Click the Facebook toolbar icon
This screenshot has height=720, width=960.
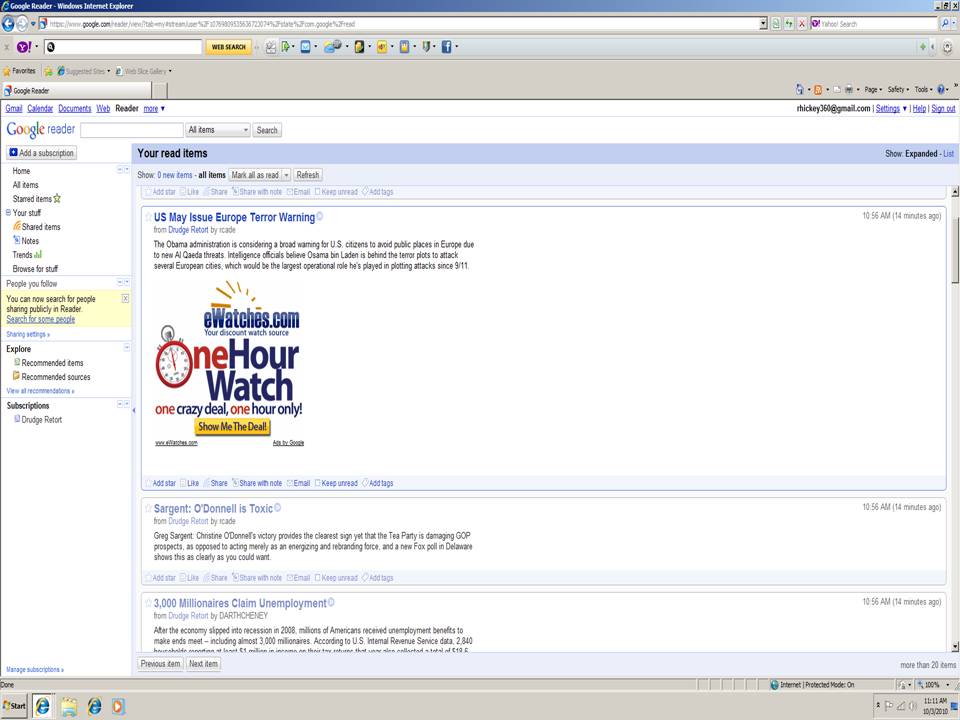[446, 47]
